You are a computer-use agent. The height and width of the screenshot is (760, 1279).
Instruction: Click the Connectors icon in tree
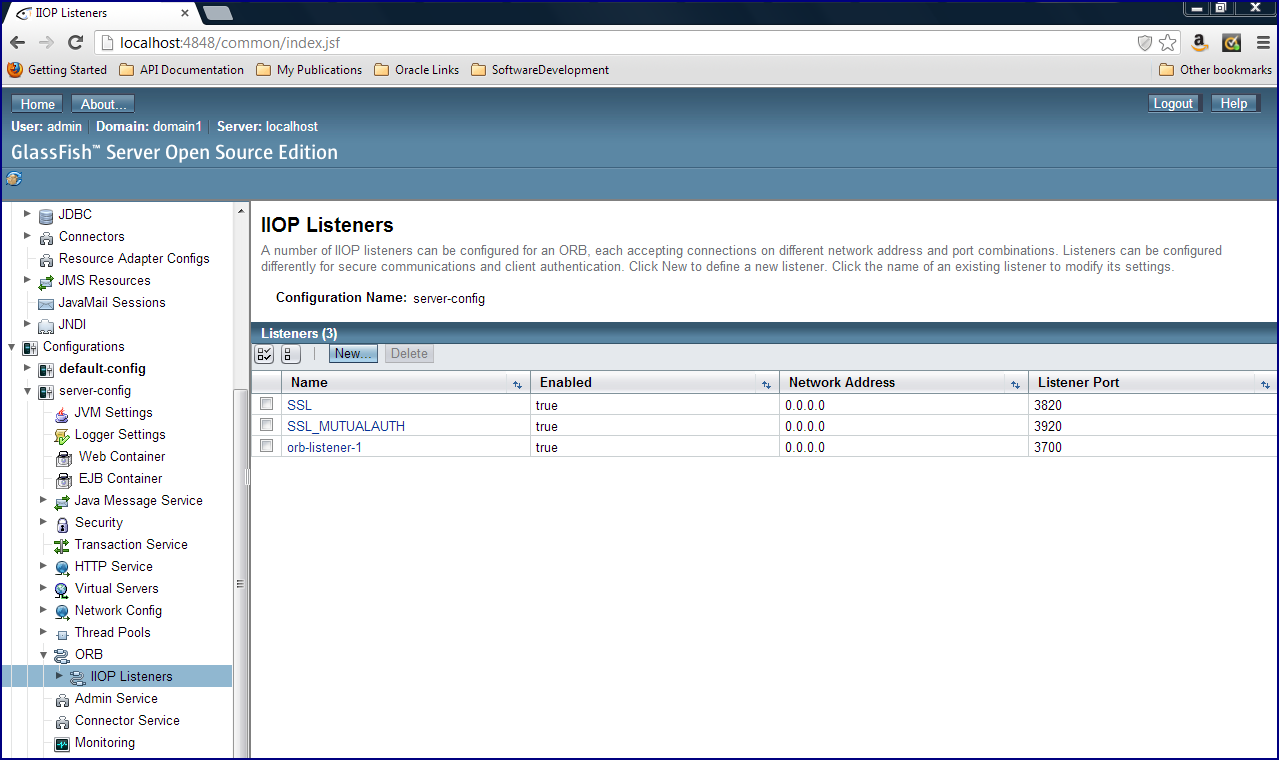(x=46, y=237)
